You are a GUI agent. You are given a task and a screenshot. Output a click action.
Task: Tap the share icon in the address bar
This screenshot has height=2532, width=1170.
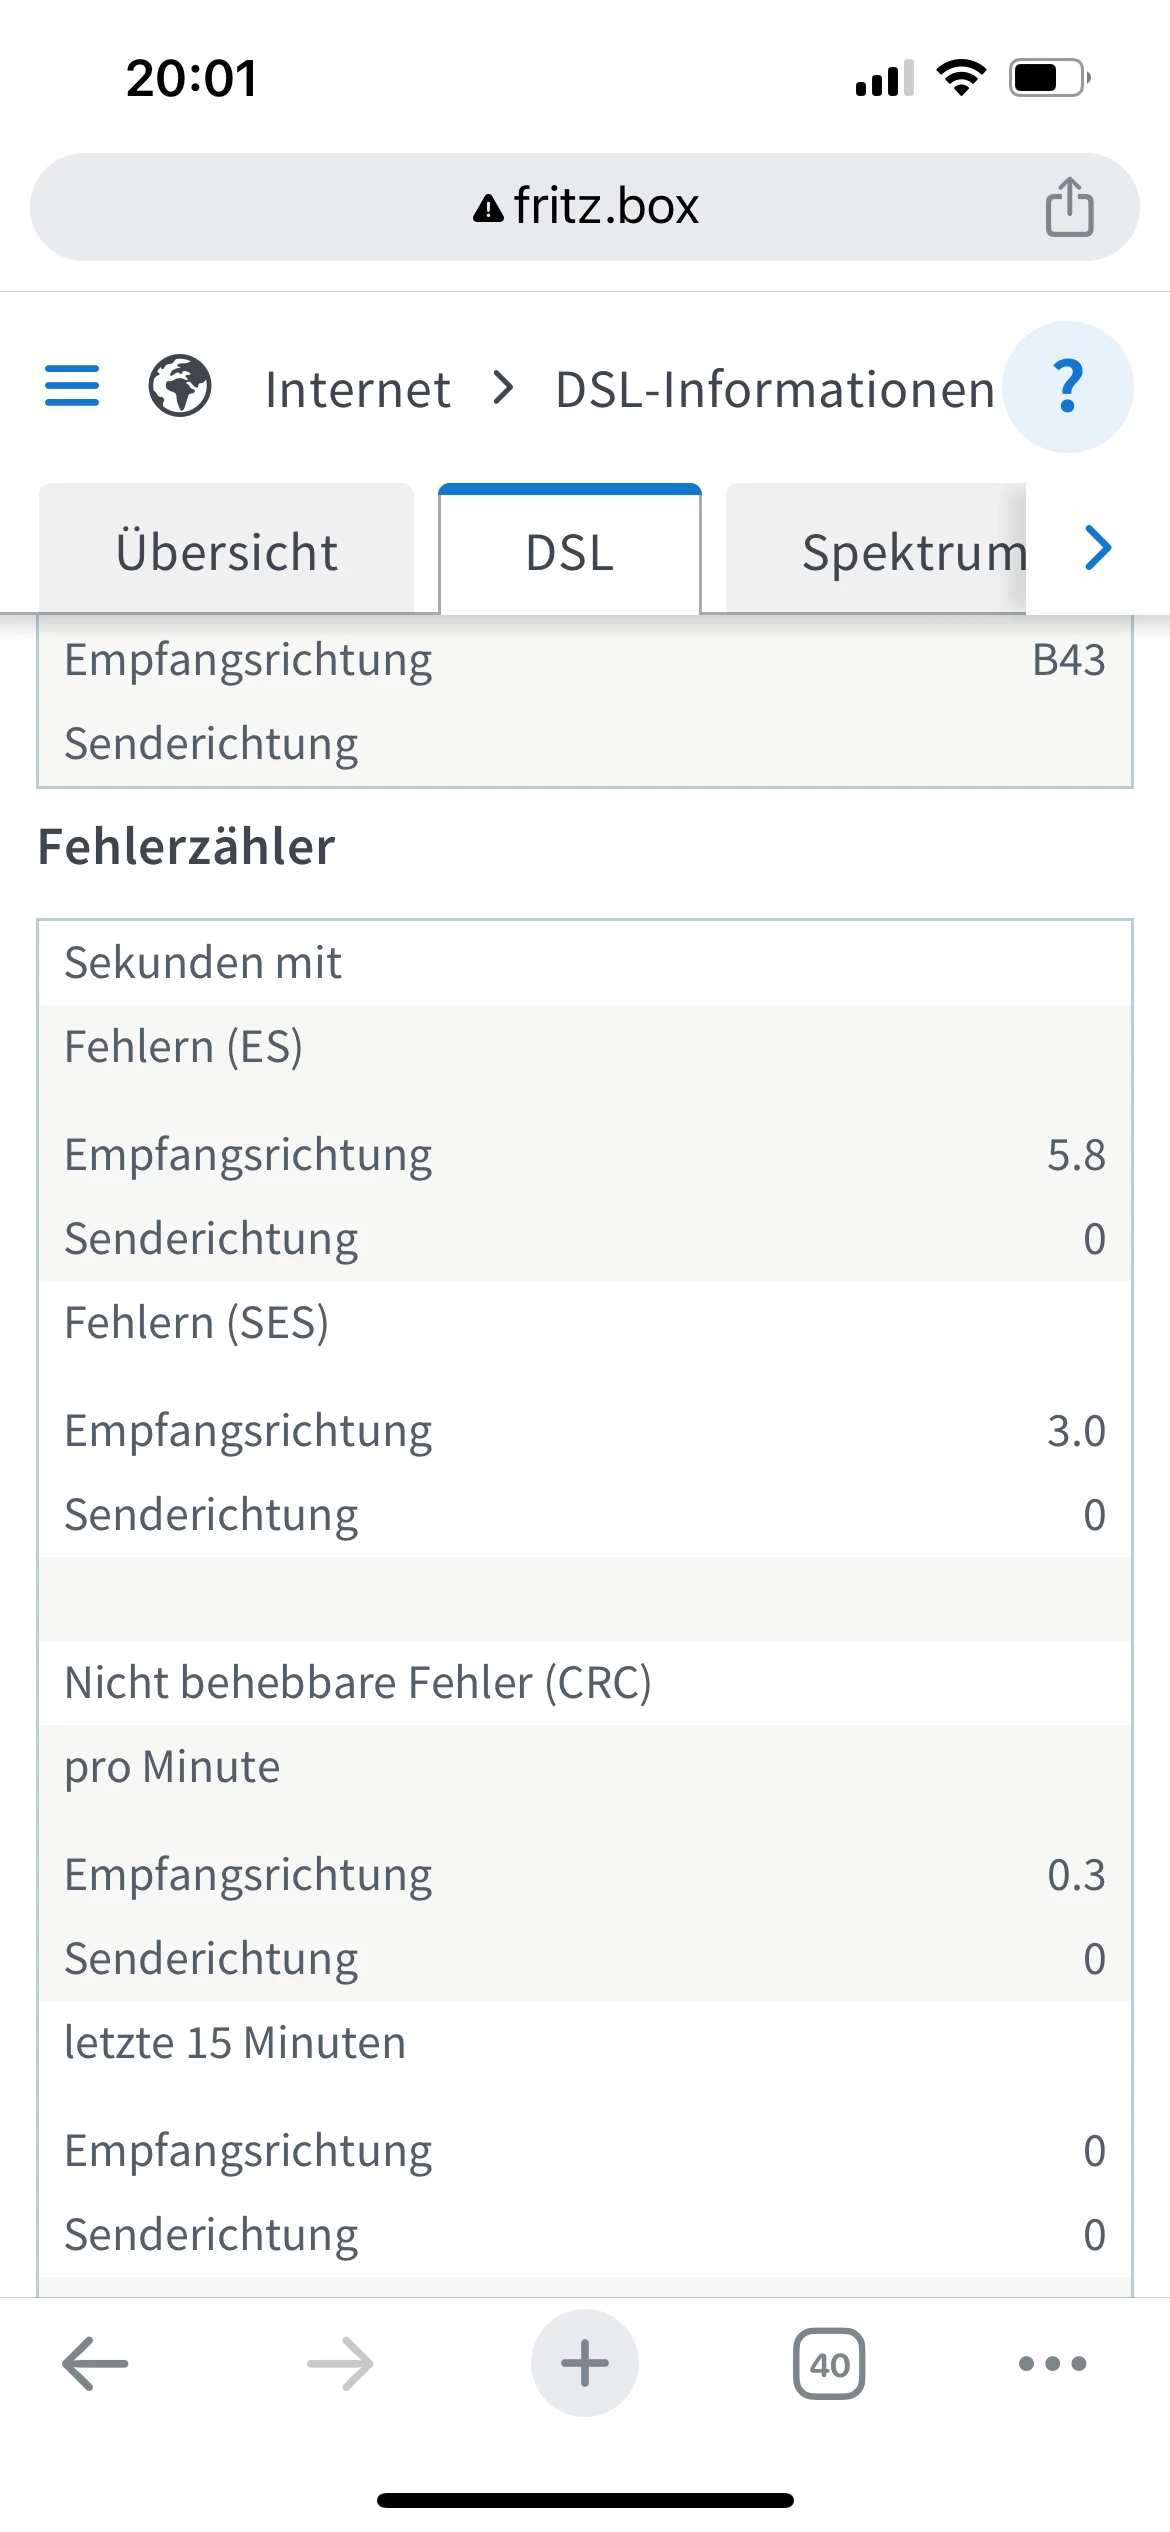coord(1069,207)
